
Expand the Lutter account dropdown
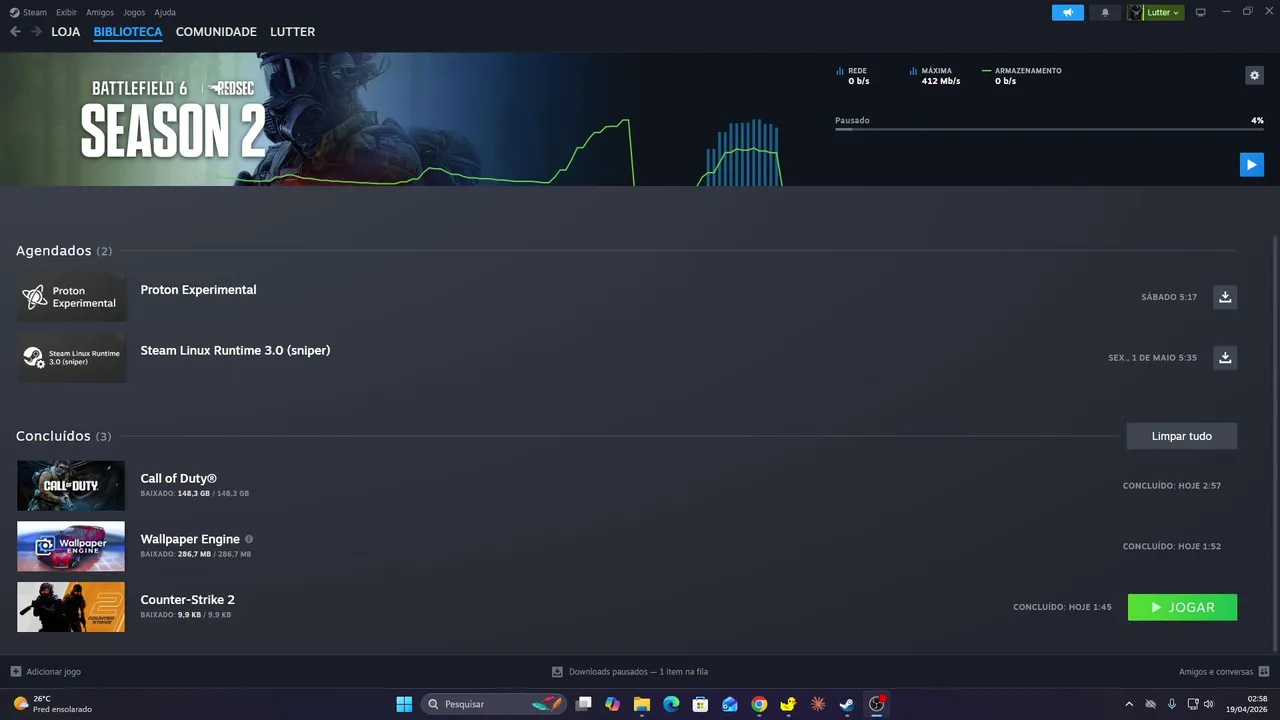[x=1163, y=12]
